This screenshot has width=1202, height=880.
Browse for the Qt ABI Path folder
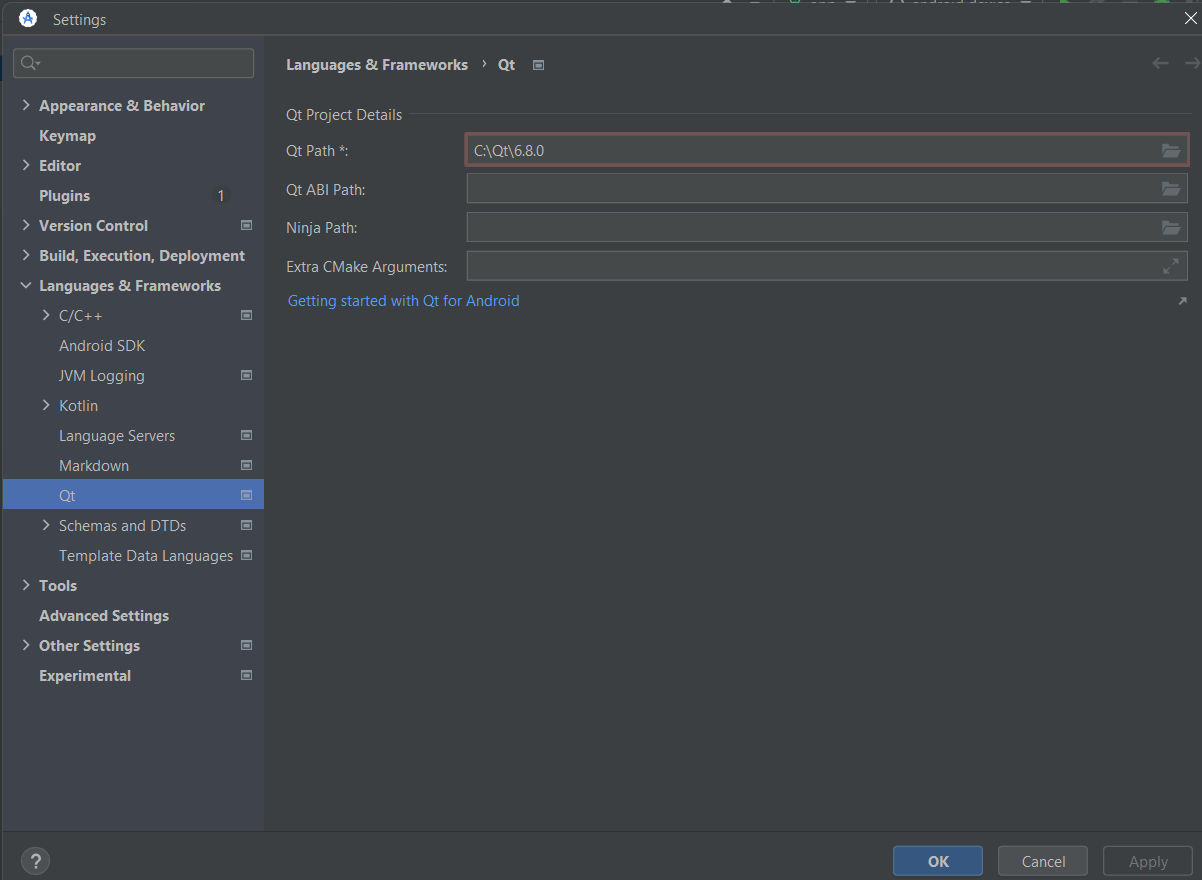(x=1170, y=189)
